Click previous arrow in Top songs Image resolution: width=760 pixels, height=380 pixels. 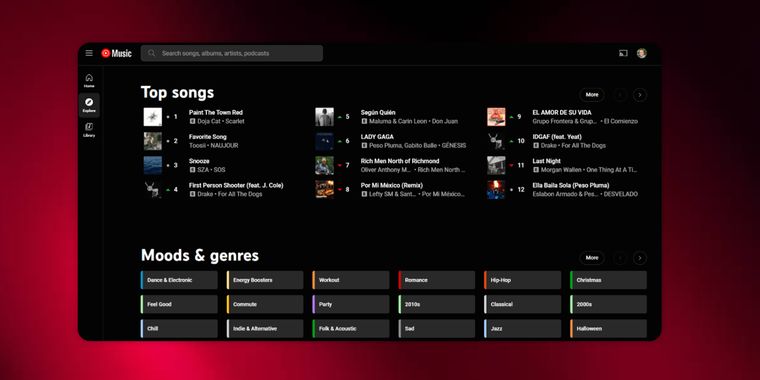coord(619,95)
